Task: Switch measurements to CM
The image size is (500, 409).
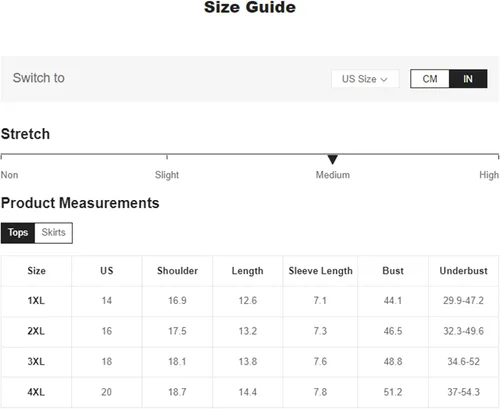Action: coord(430,79)
